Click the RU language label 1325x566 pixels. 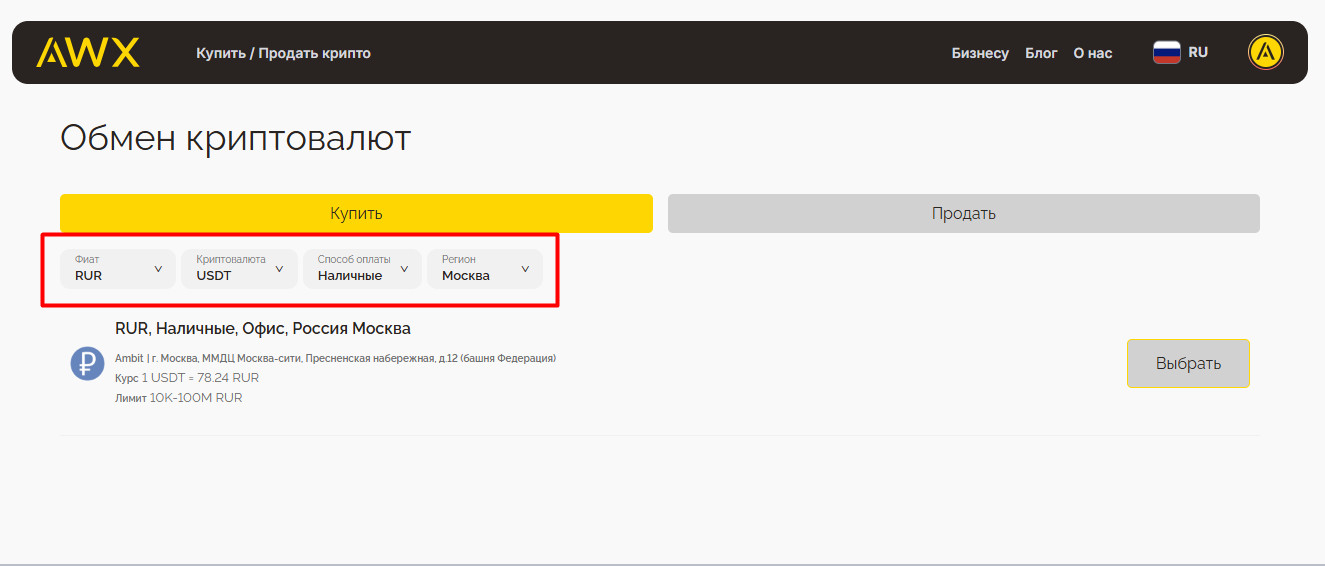[x=1198, y=52]
